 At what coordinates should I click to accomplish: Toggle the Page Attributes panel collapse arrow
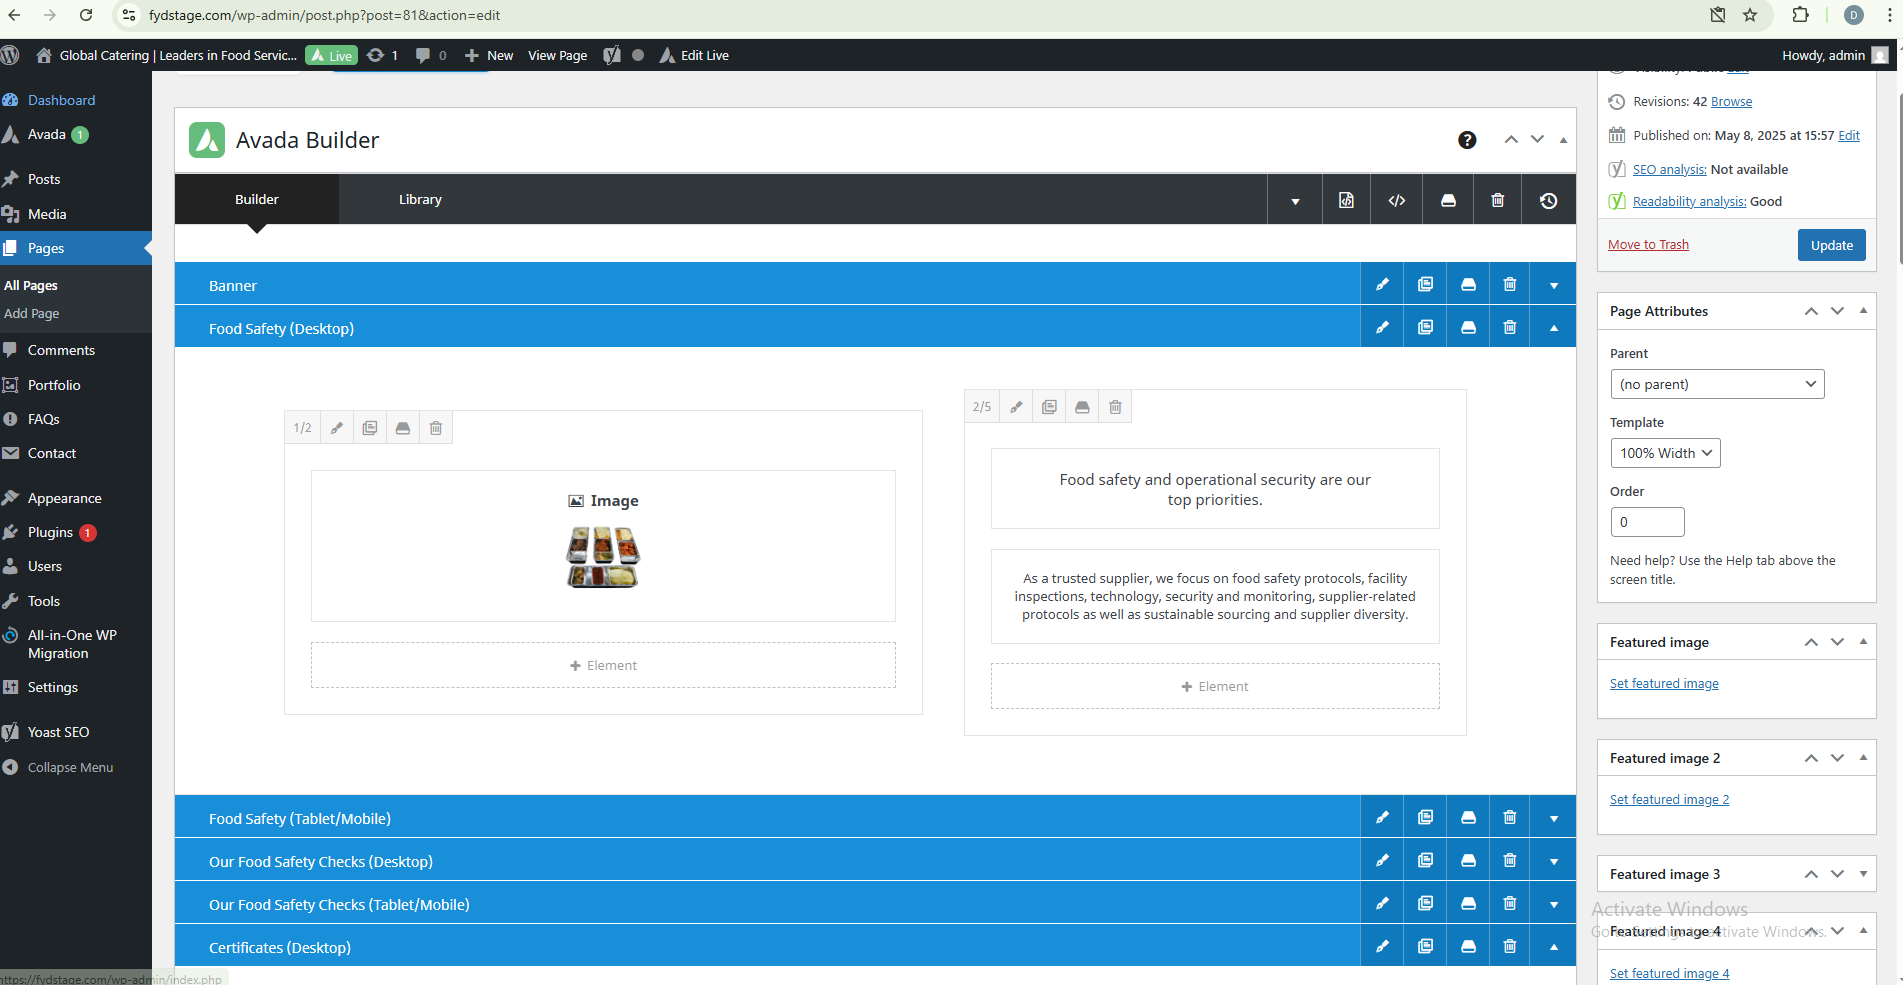coord(1863,311)
